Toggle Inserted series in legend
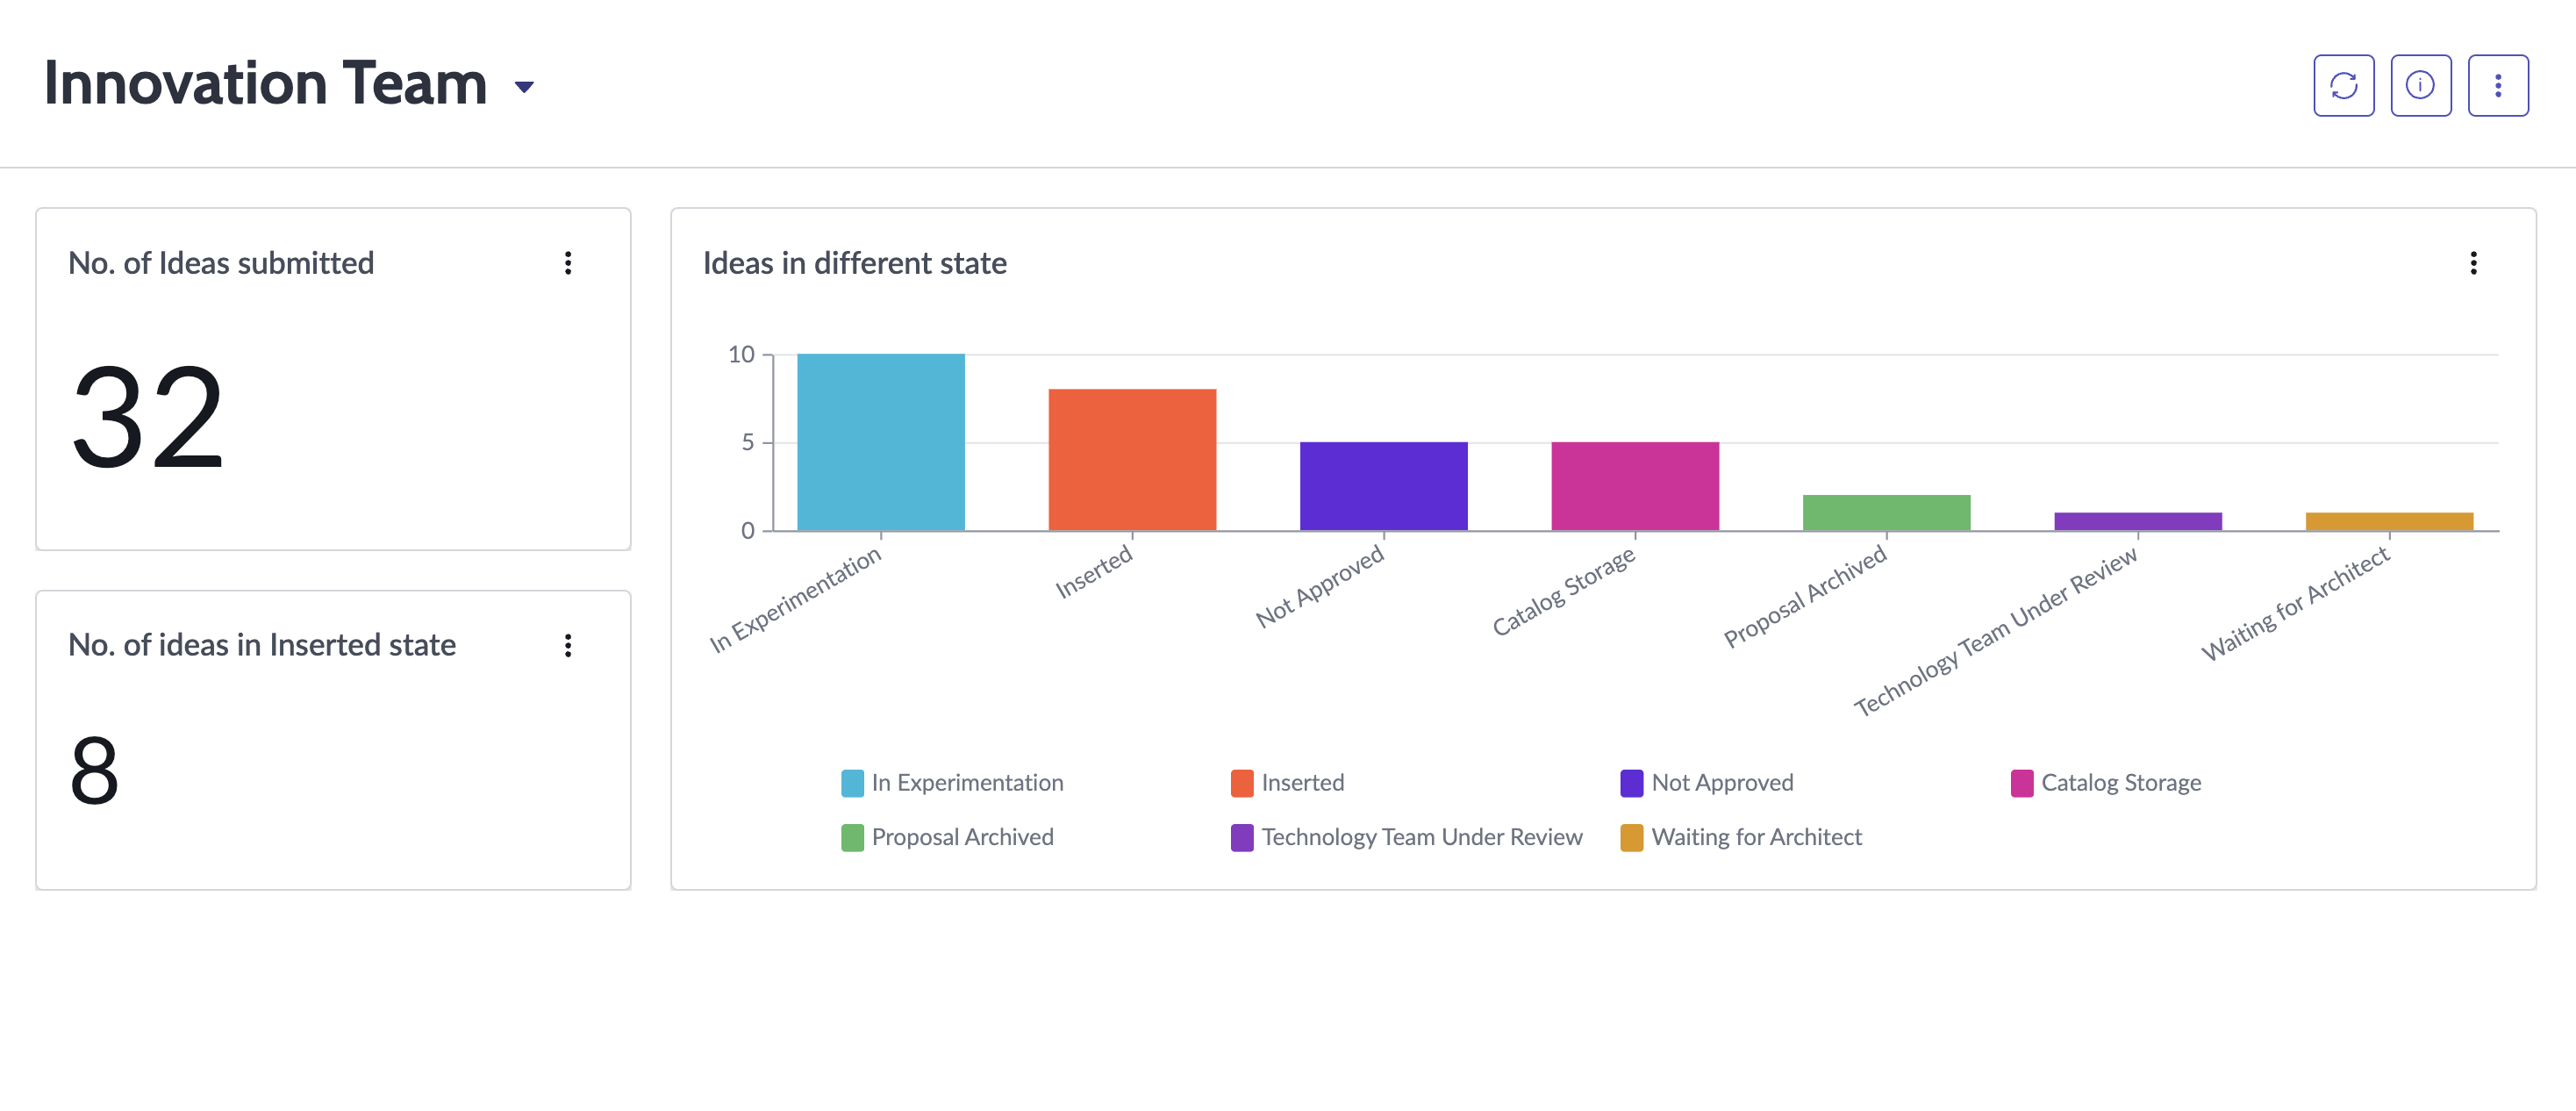 pyautogui.click(x=1287, y=782)
